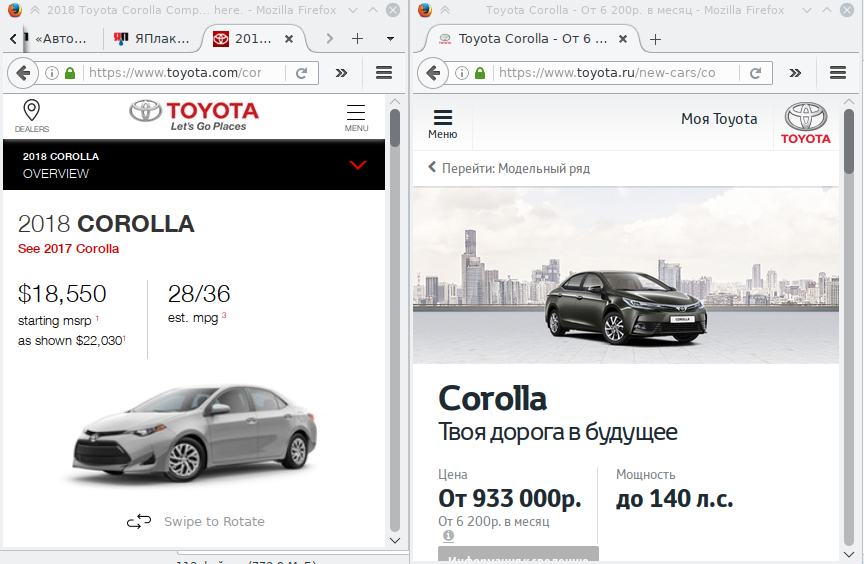Select the Toyota Corolla - От 6 tab
This screenshot has width=864, height=564.
pyautogui.click(x=533, y=39)
